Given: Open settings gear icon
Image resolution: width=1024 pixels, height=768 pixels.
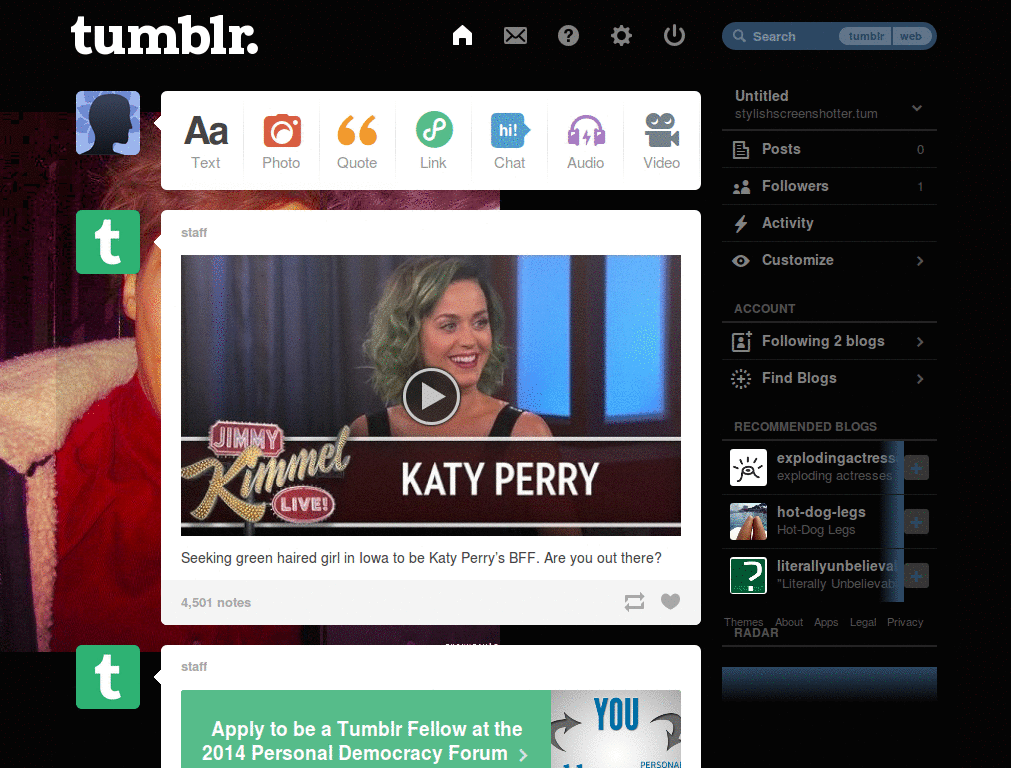Looking at the screenshot, I should (x=621, y=35).
